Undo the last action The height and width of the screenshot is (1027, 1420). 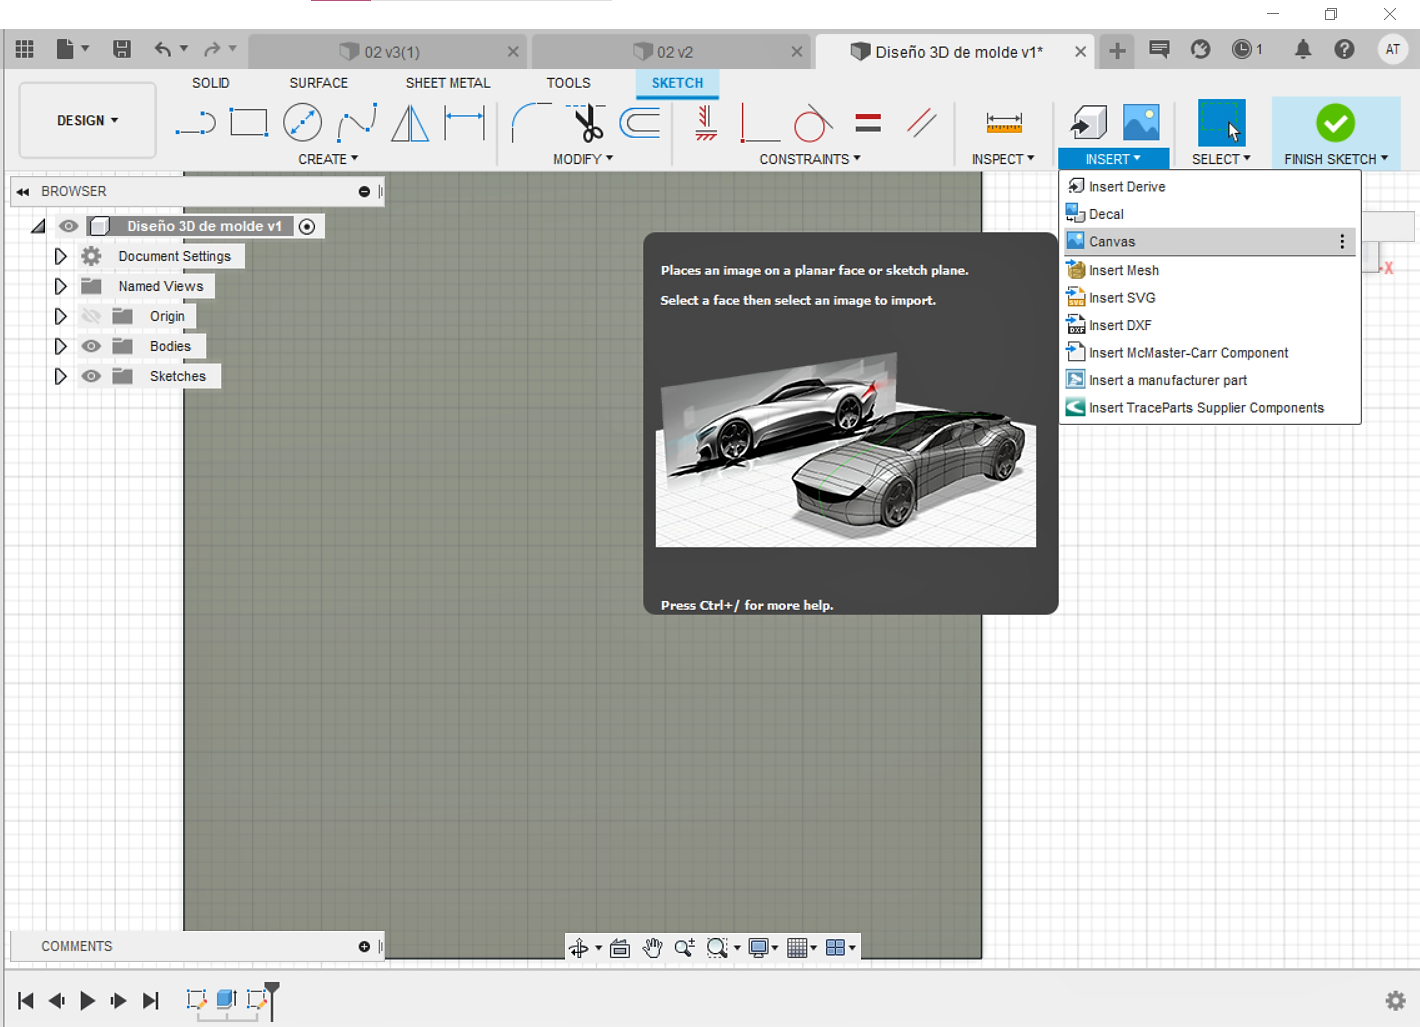[163, 49]
